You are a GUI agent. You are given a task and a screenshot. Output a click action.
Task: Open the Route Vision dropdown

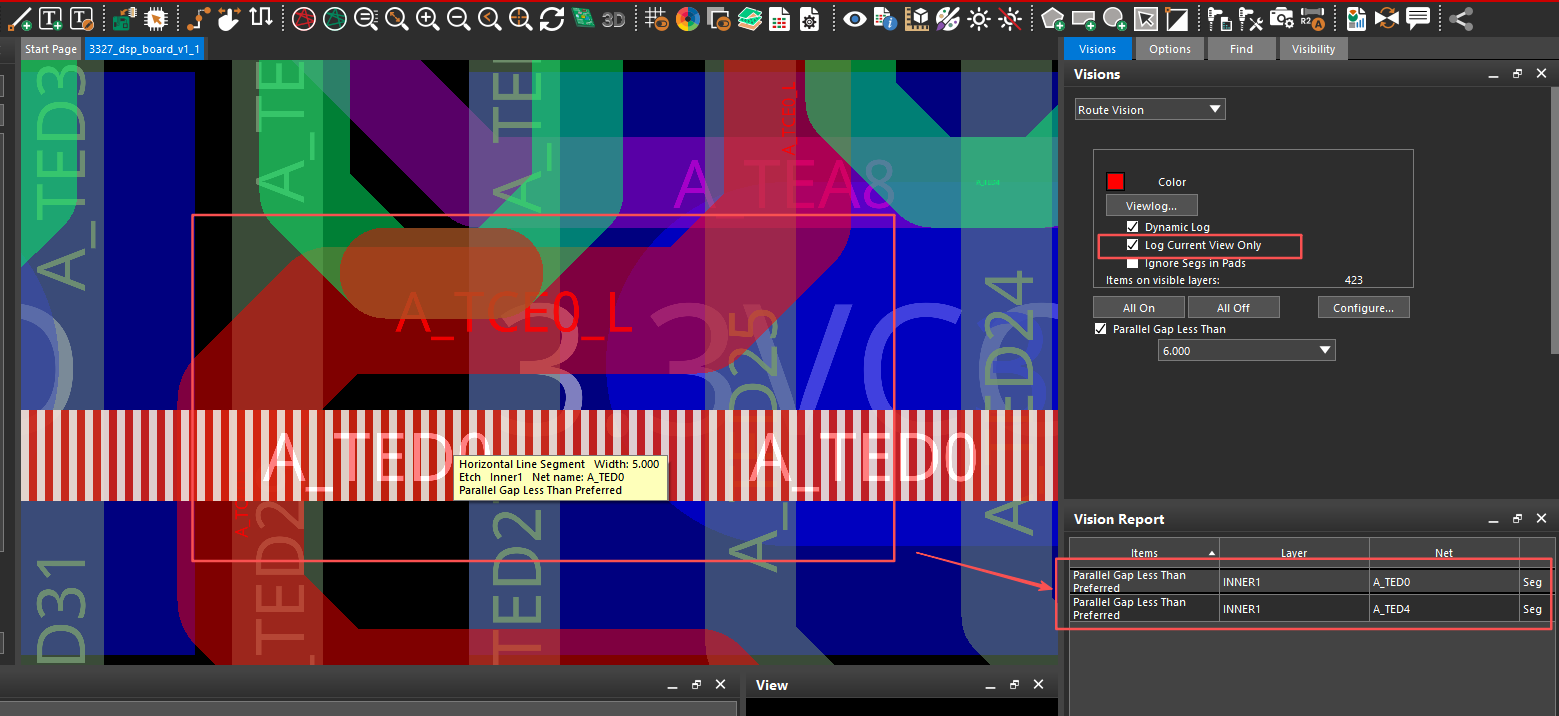pos(1150,110)
